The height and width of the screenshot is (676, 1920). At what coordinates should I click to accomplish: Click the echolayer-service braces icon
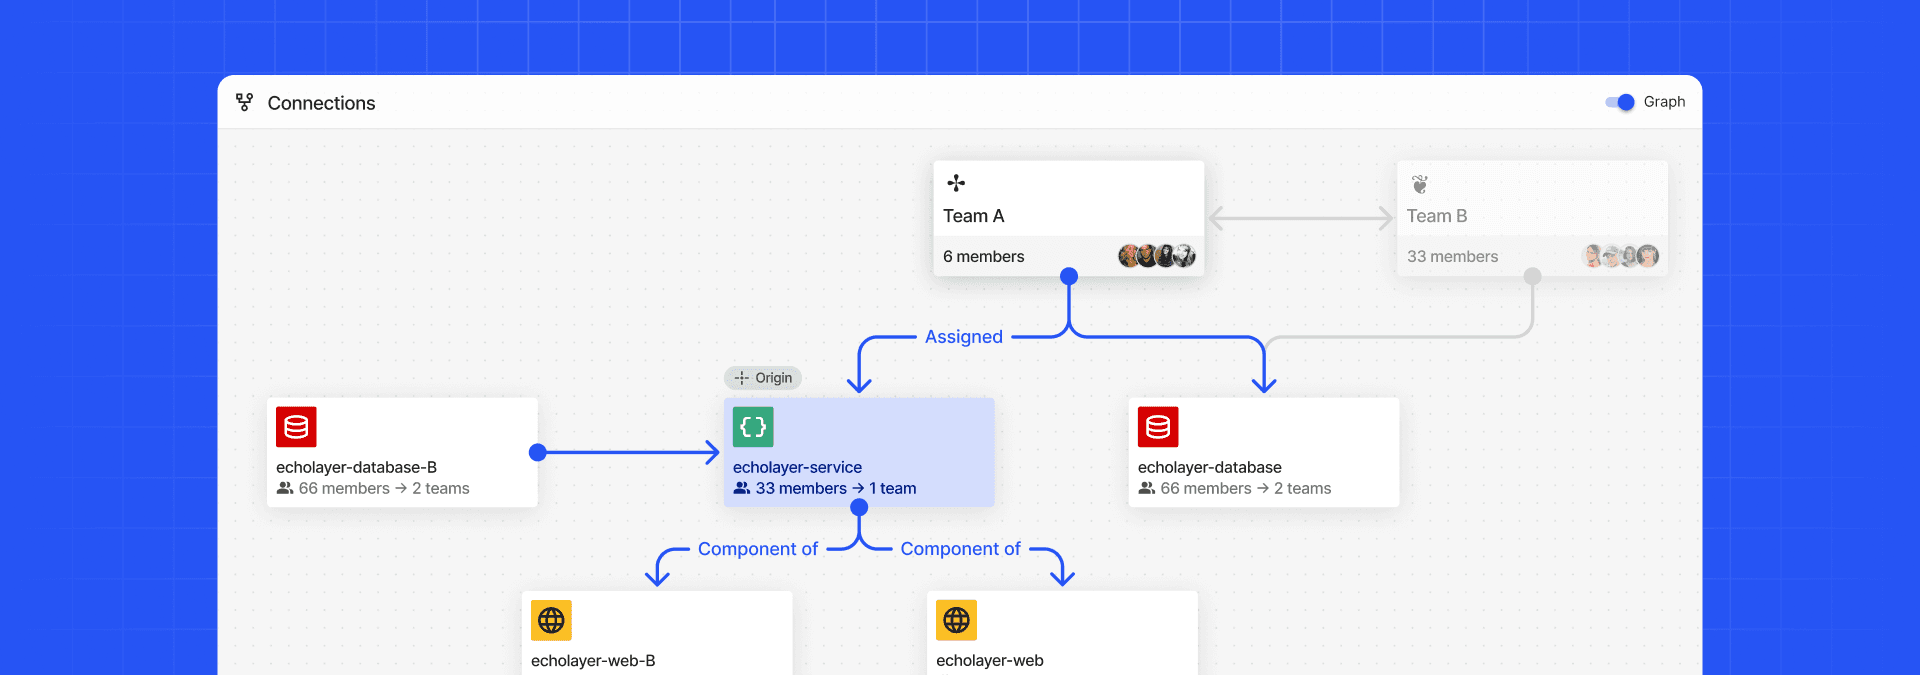click(x=753, y=427)
